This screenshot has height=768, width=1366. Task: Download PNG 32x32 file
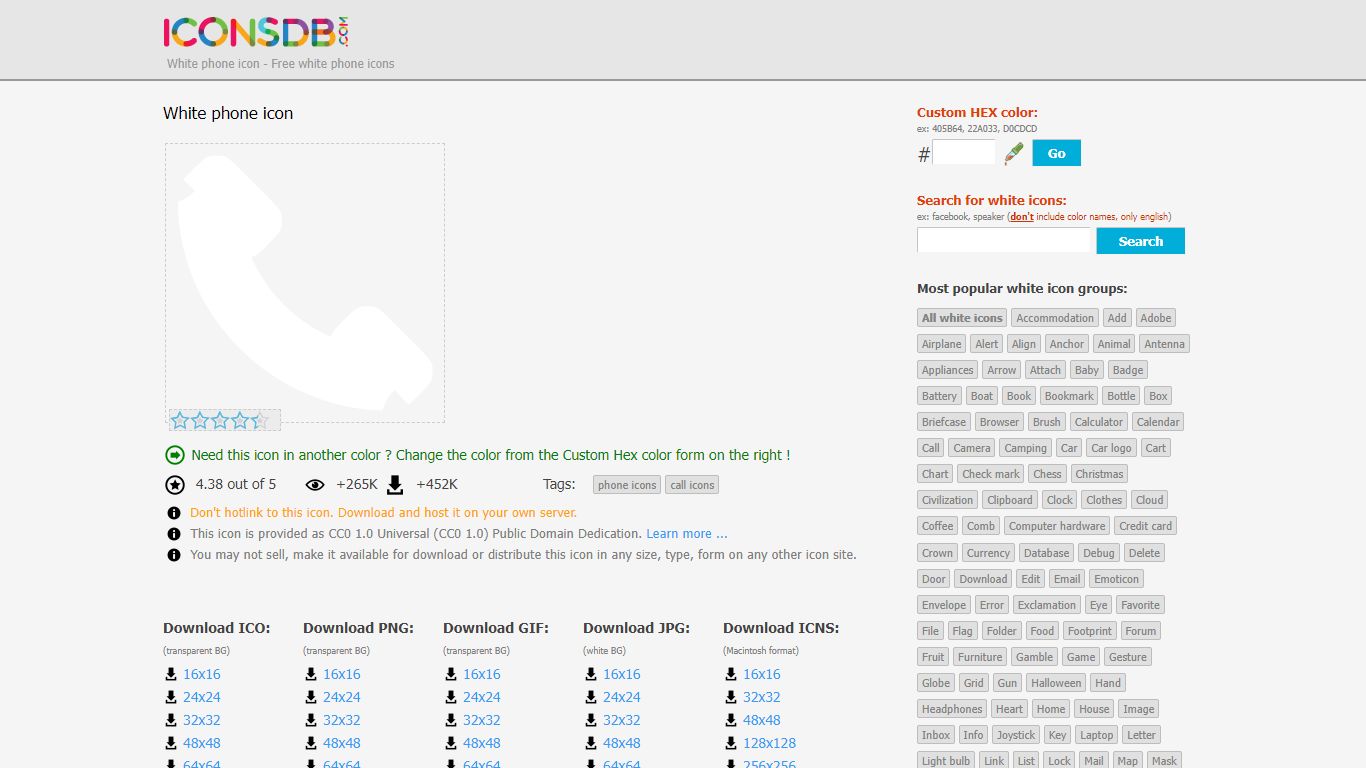click(x=342, y=721)
